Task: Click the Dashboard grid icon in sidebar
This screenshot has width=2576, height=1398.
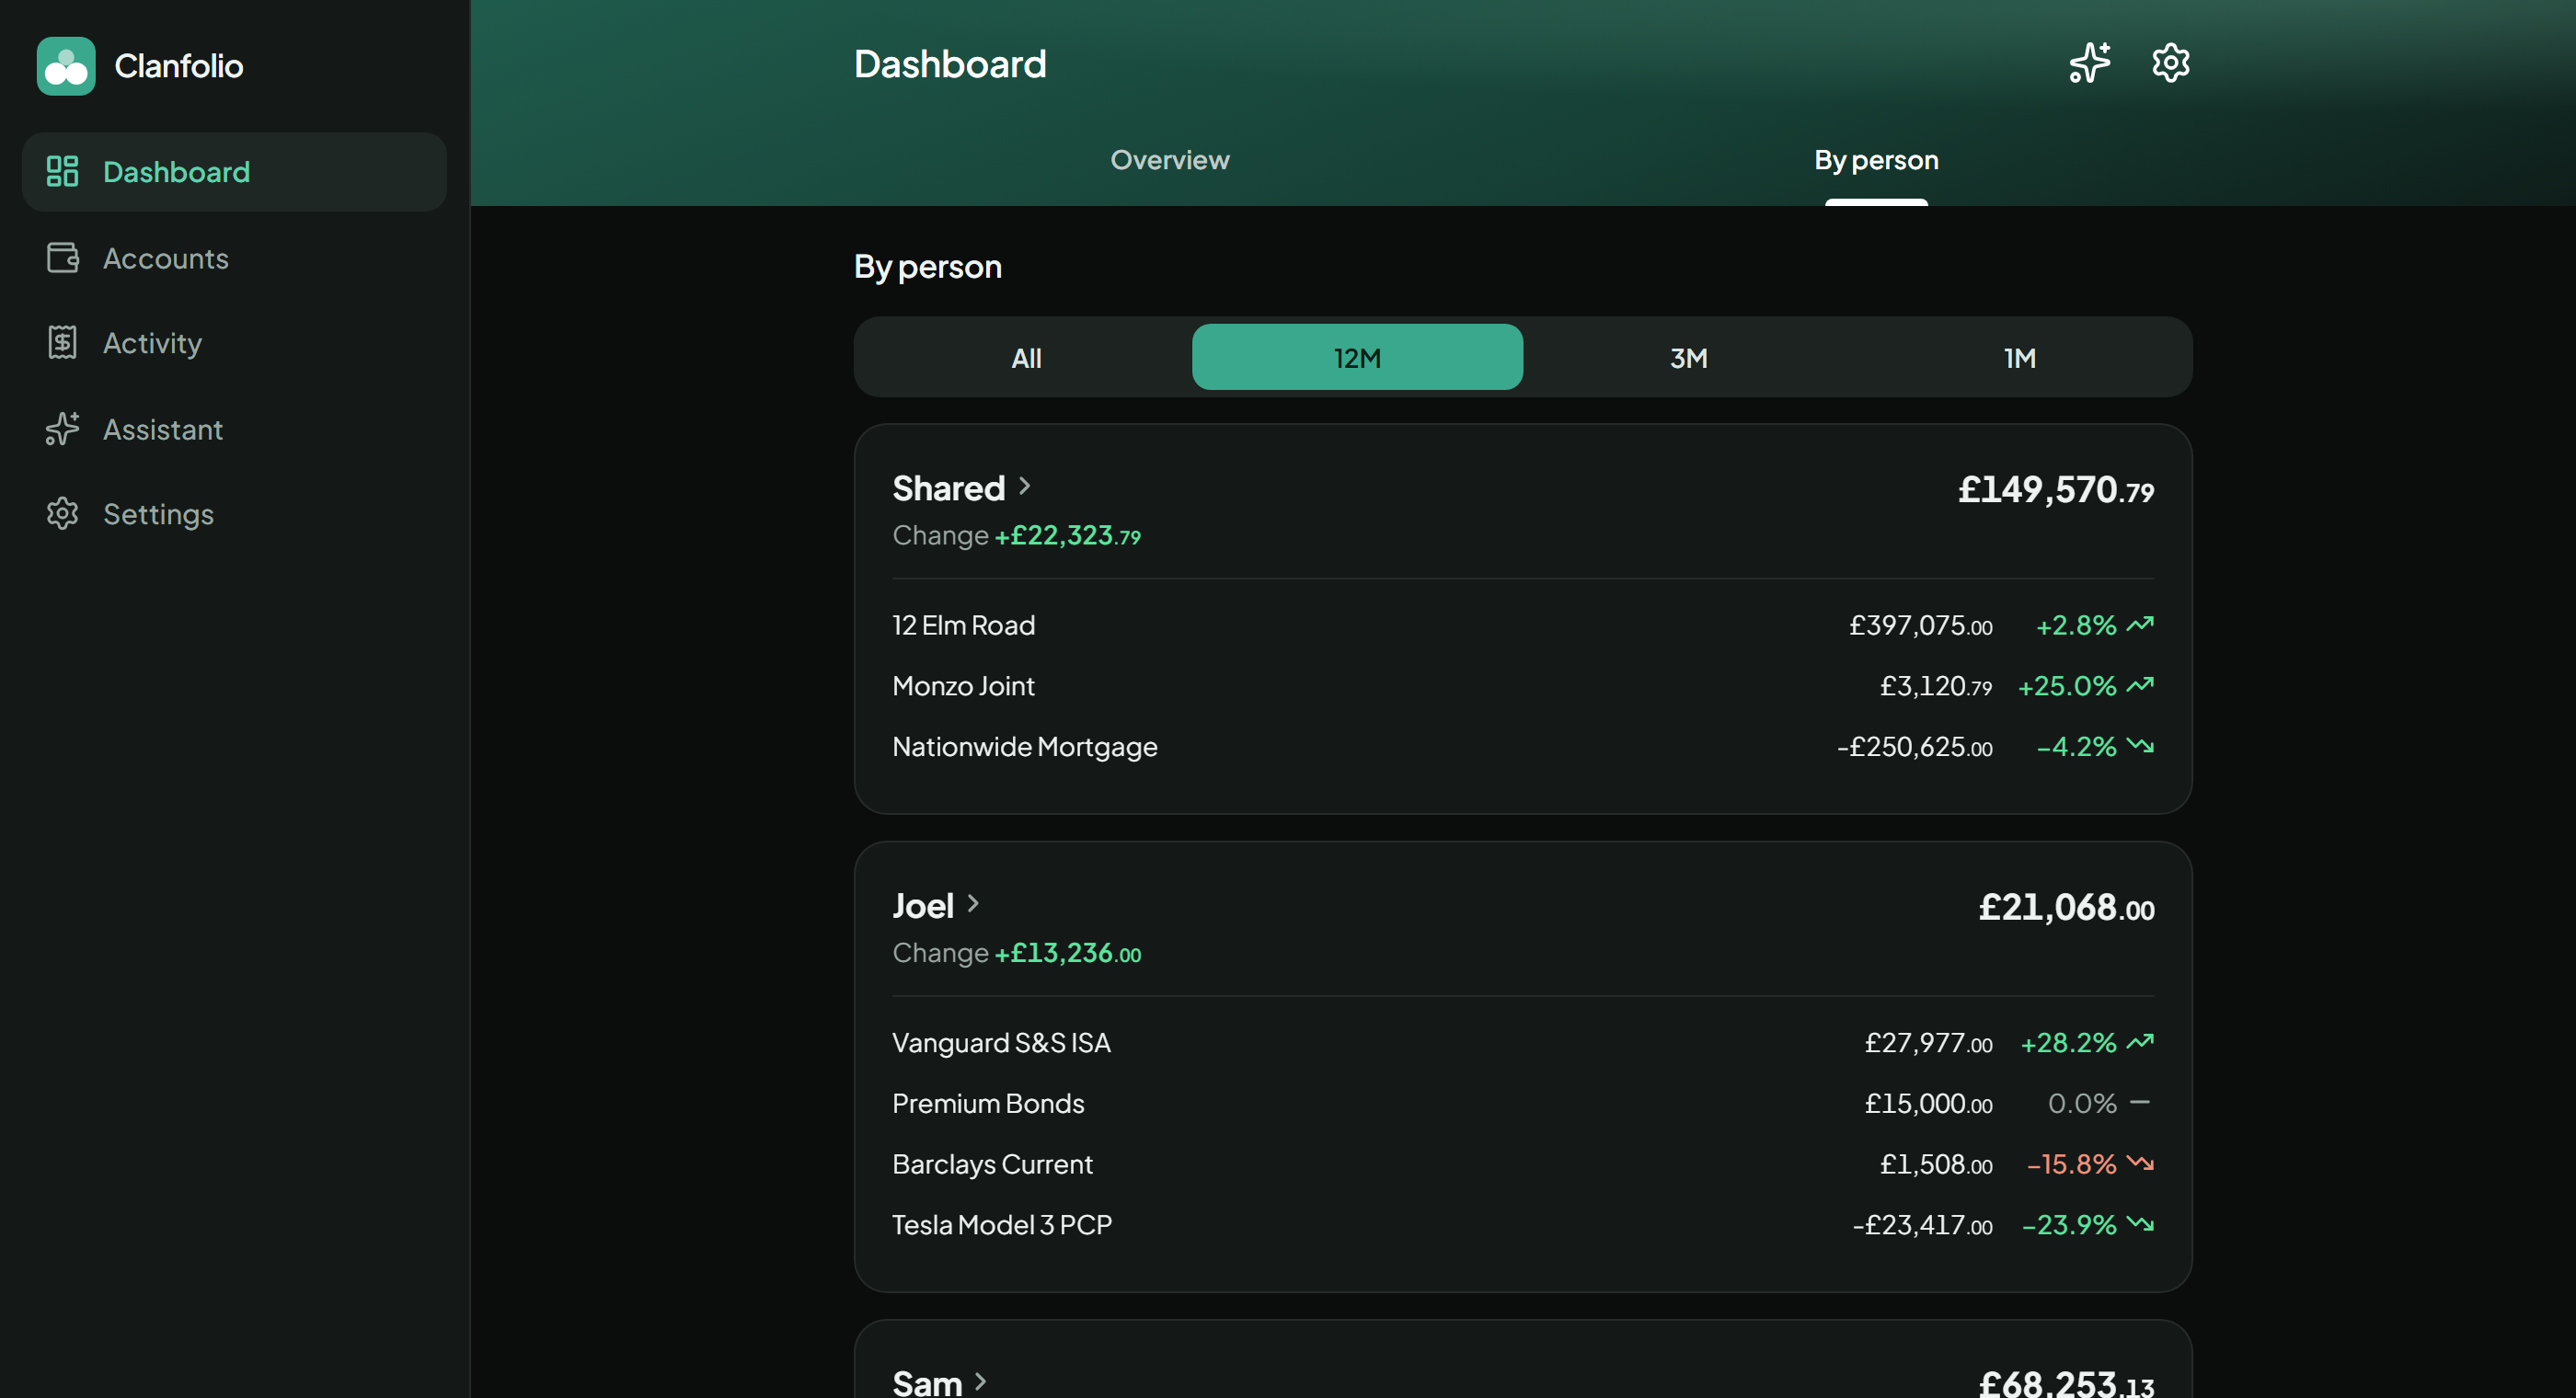Action: click(62, 171)
